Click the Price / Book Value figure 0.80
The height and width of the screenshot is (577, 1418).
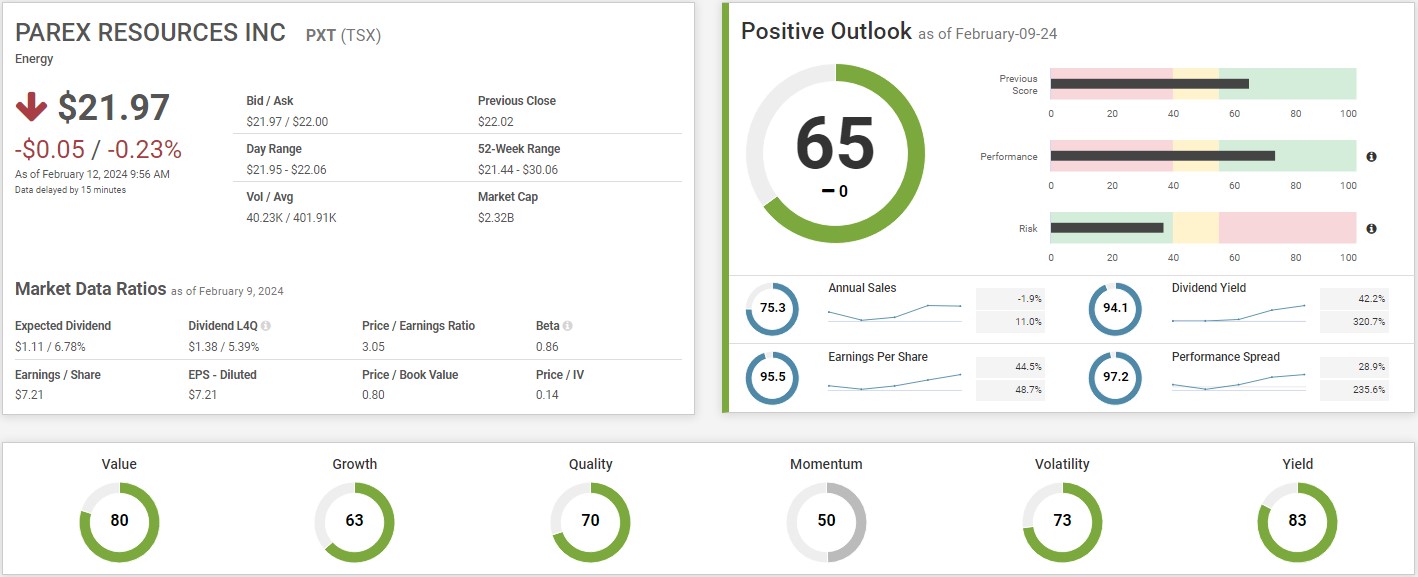pos(373,395)
